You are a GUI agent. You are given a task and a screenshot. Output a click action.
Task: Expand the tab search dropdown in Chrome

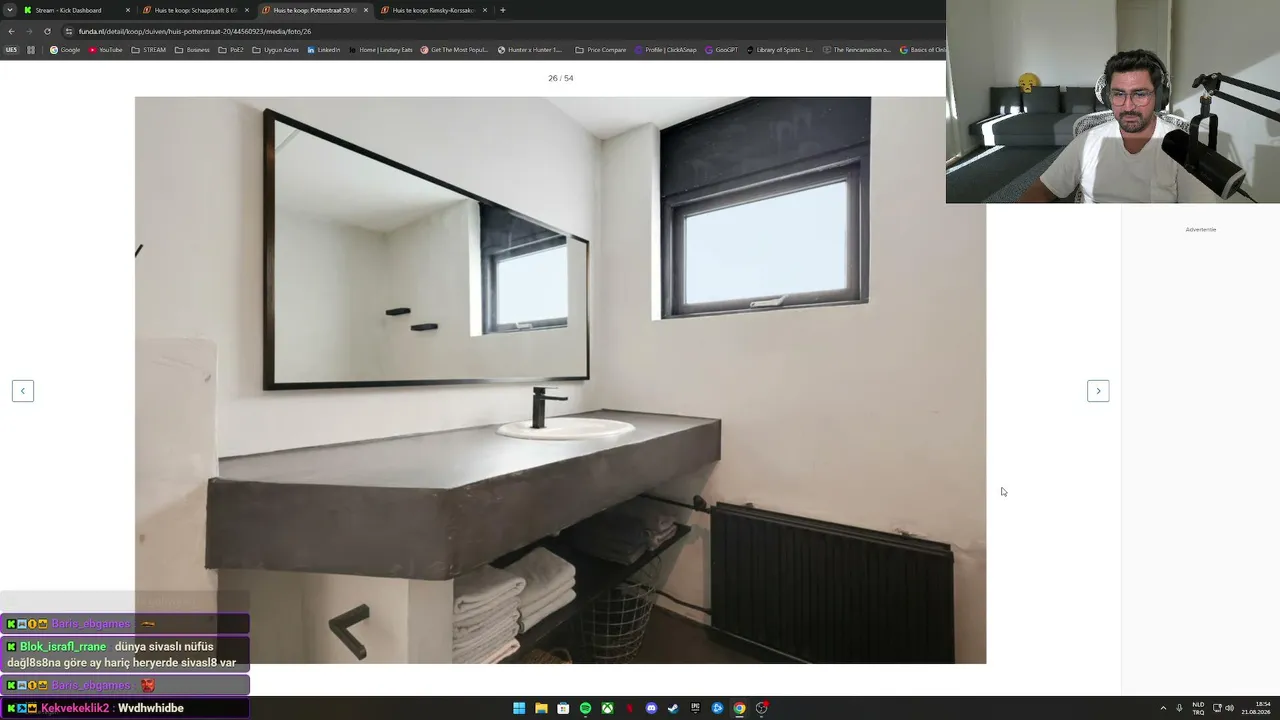point(11,10)
